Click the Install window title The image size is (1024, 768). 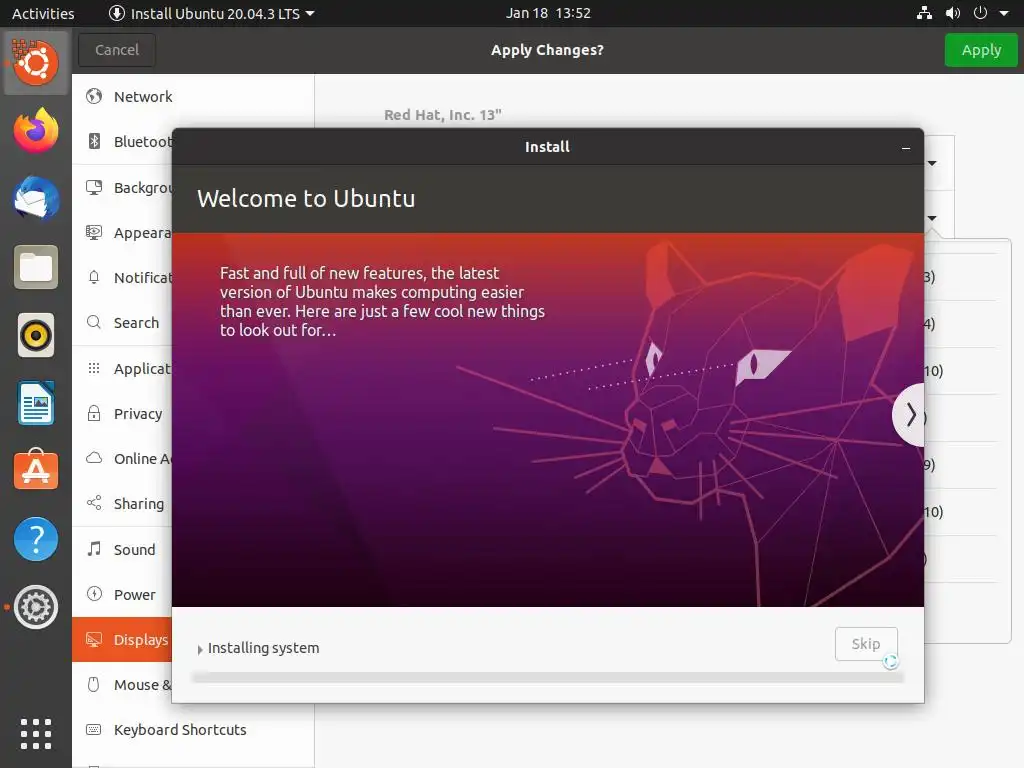[x=547, y=147]
